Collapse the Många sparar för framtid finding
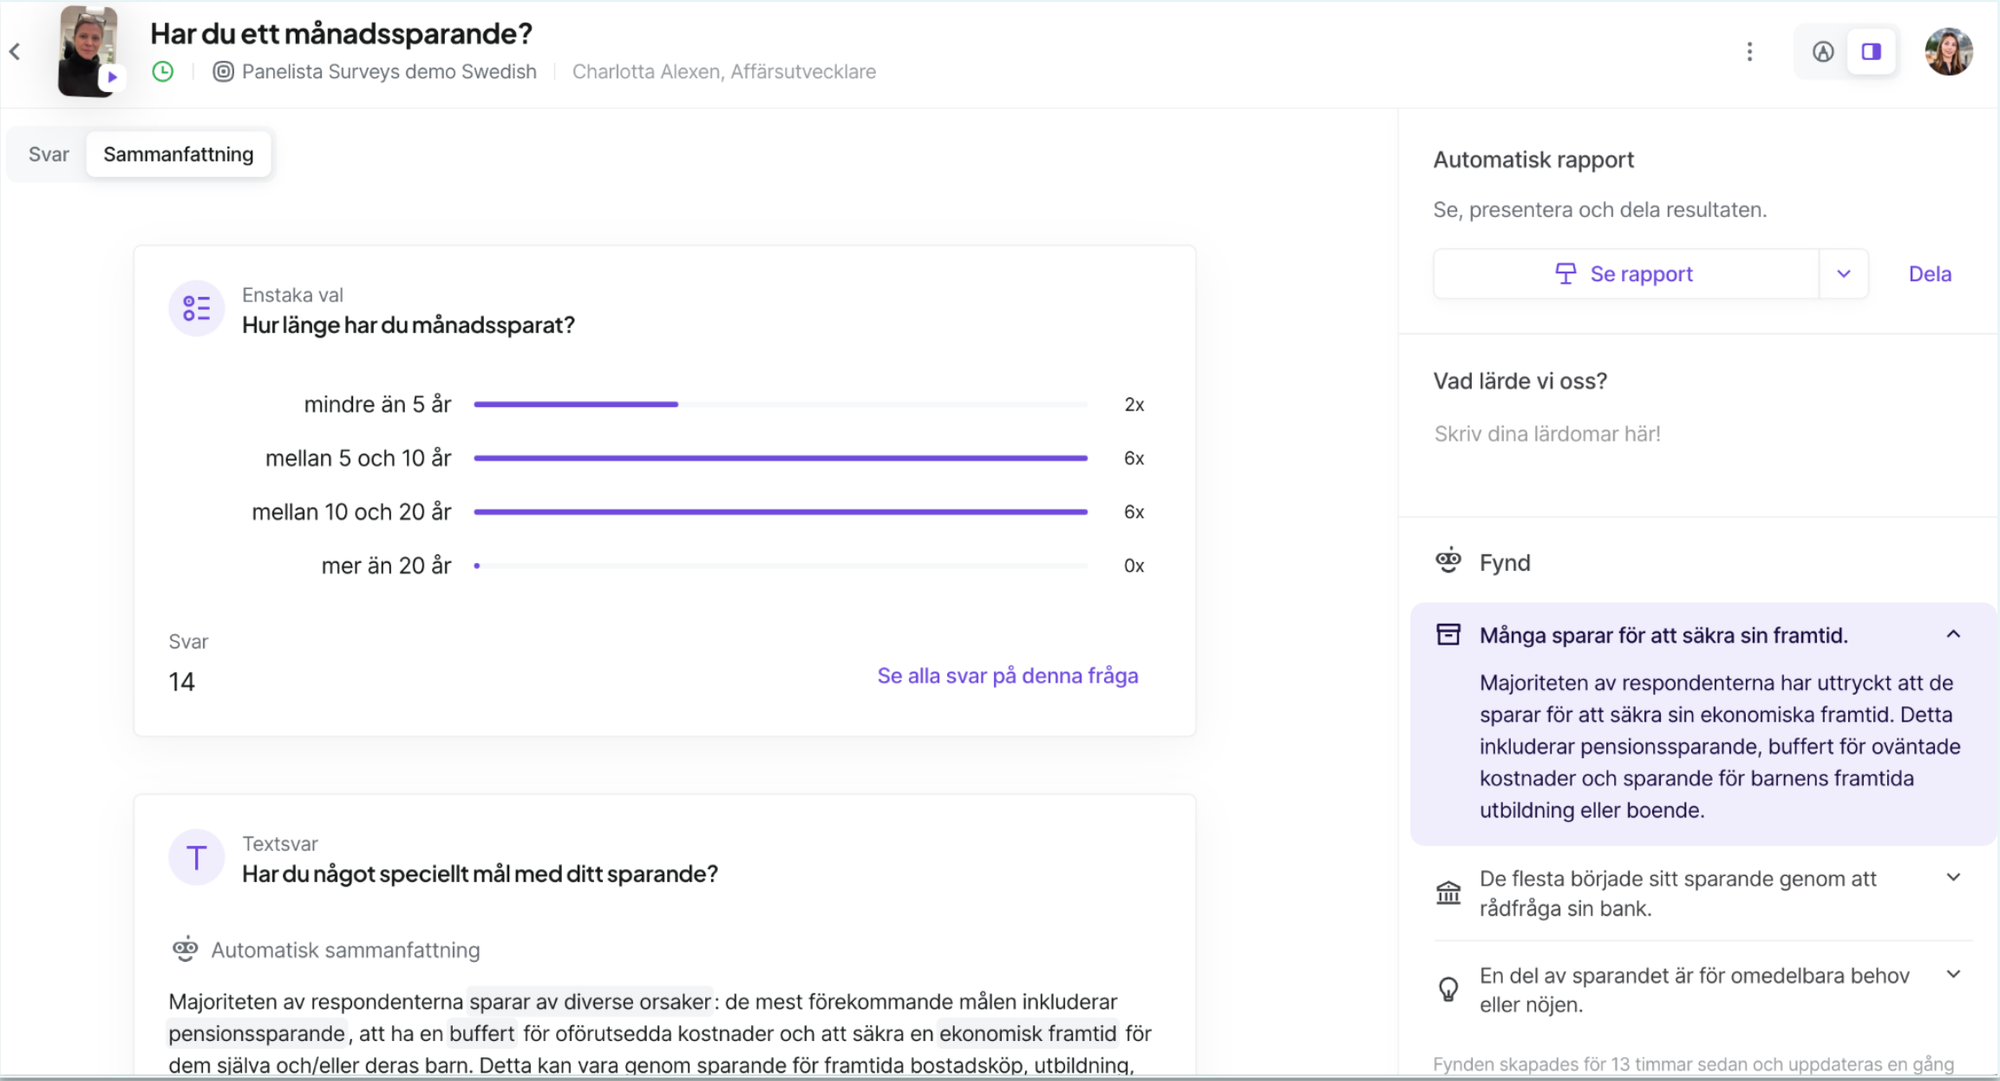Screen dimensions: 2000x1081 coord(1953,635)
